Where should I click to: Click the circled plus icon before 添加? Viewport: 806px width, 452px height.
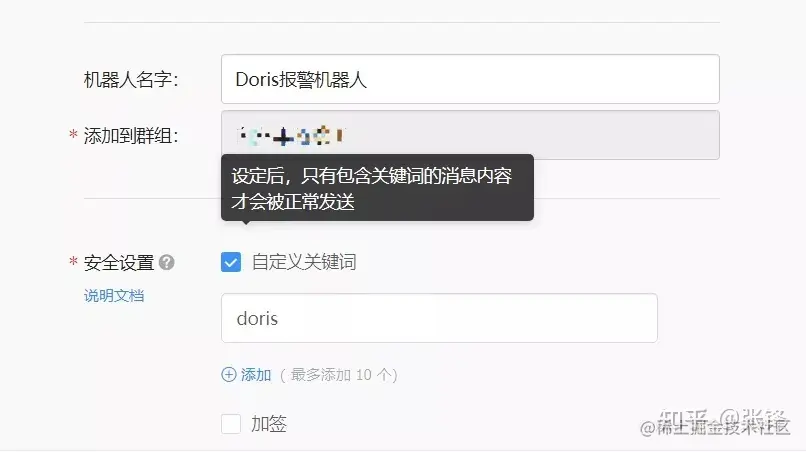[x=229, y=374]
